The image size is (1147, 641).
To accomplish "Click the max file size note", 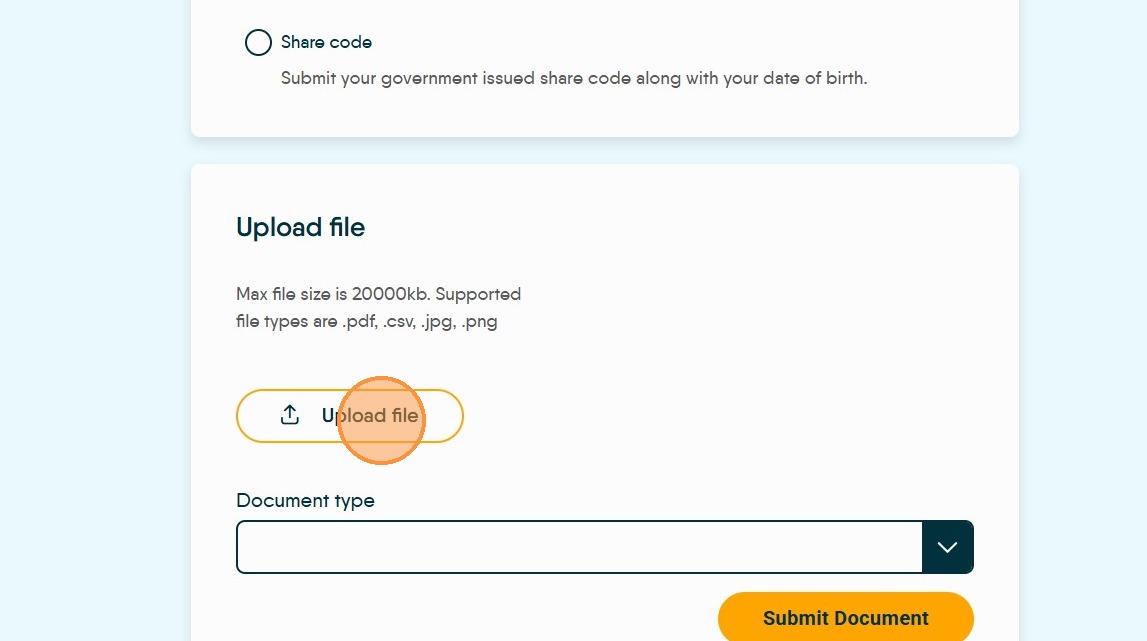I will pyautogui.click(x=378, y=294).
